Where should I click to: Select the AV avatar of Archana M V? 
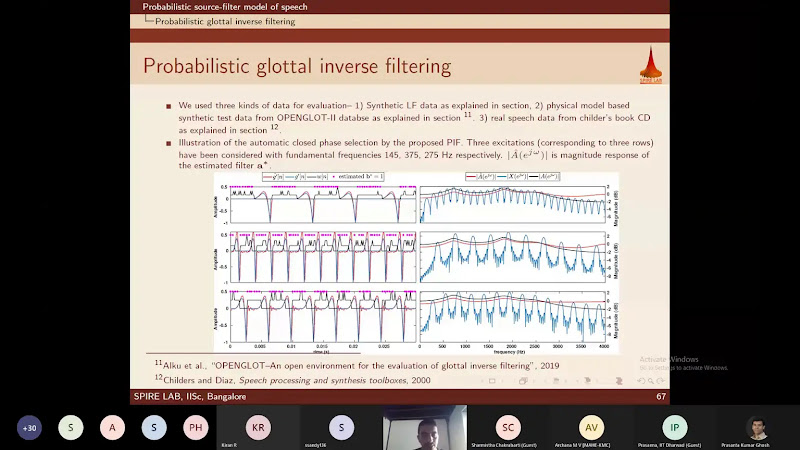coord(591,428)
